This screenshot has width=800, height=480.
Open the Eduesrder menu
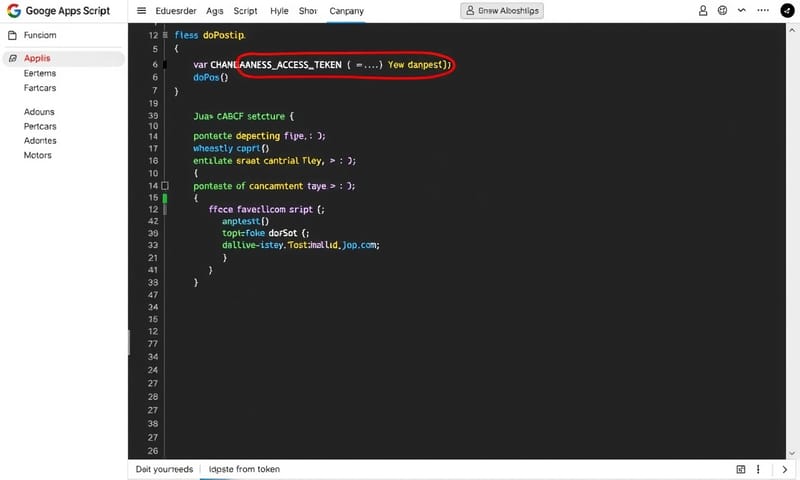(x=176, y=11)
